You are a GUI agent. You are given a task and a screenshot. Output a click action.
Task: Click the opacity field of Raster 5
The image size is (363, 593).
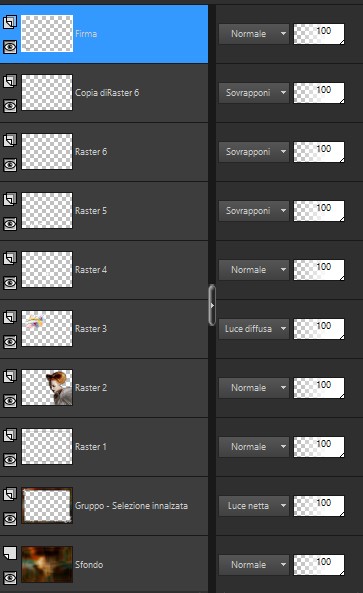point(319,211)
